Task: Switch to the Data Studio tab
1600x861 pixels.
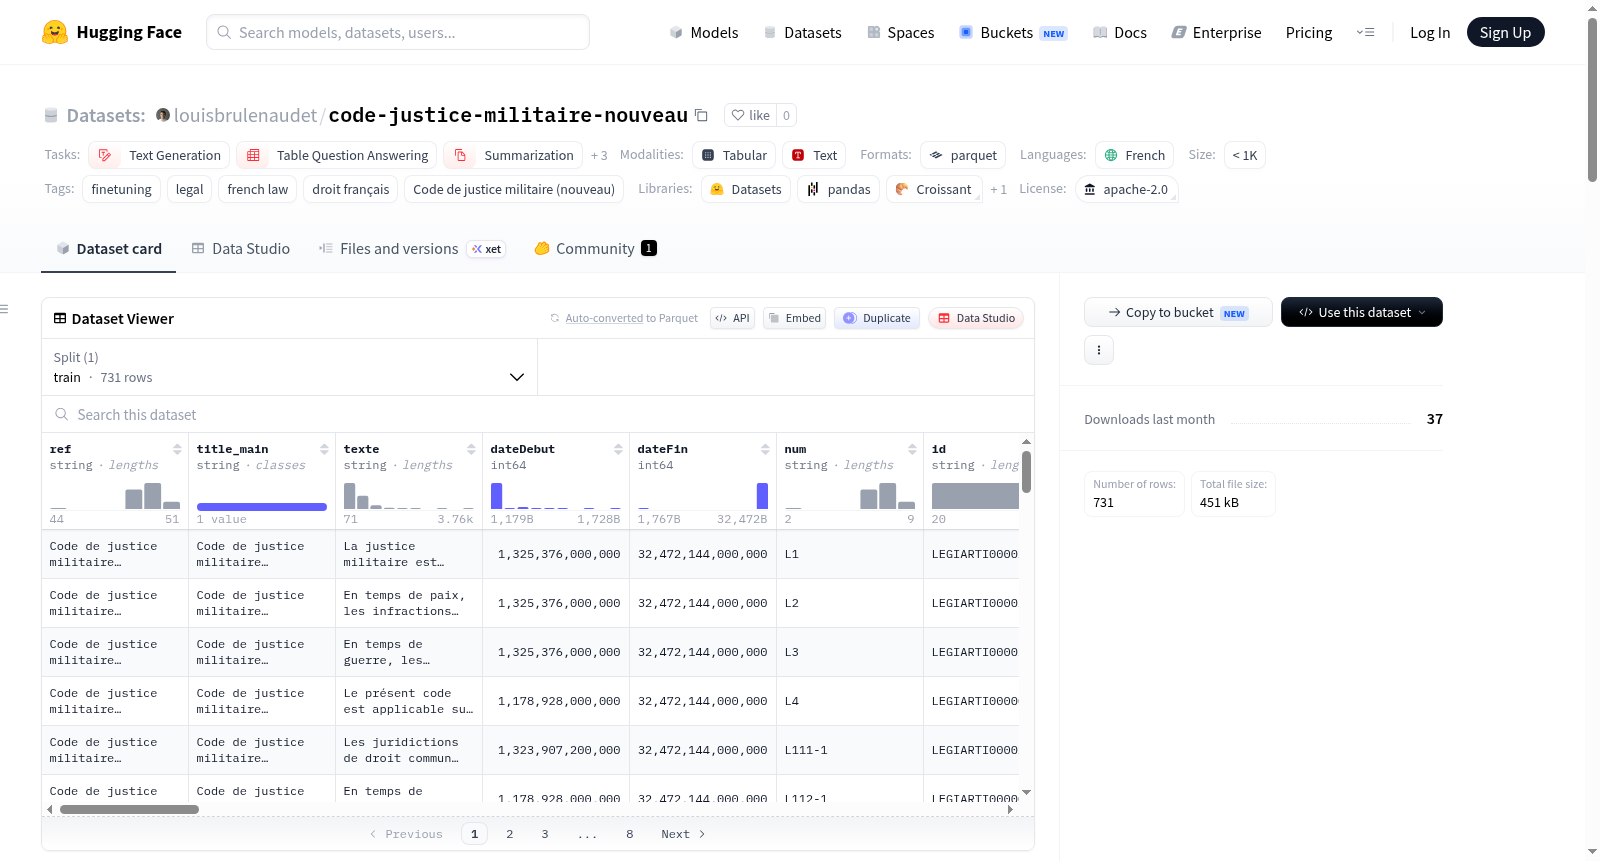Action: click(x=241, y=248)
